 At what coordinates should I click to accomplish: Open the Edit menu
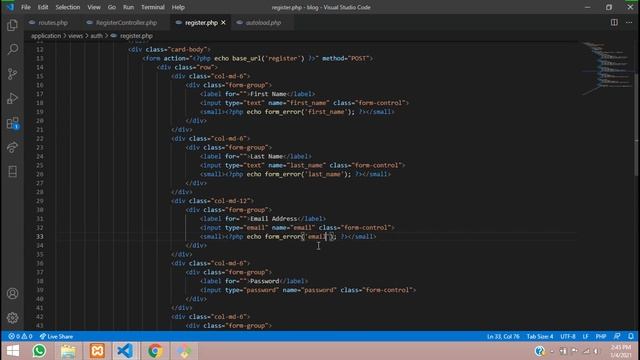coord(43,7)
